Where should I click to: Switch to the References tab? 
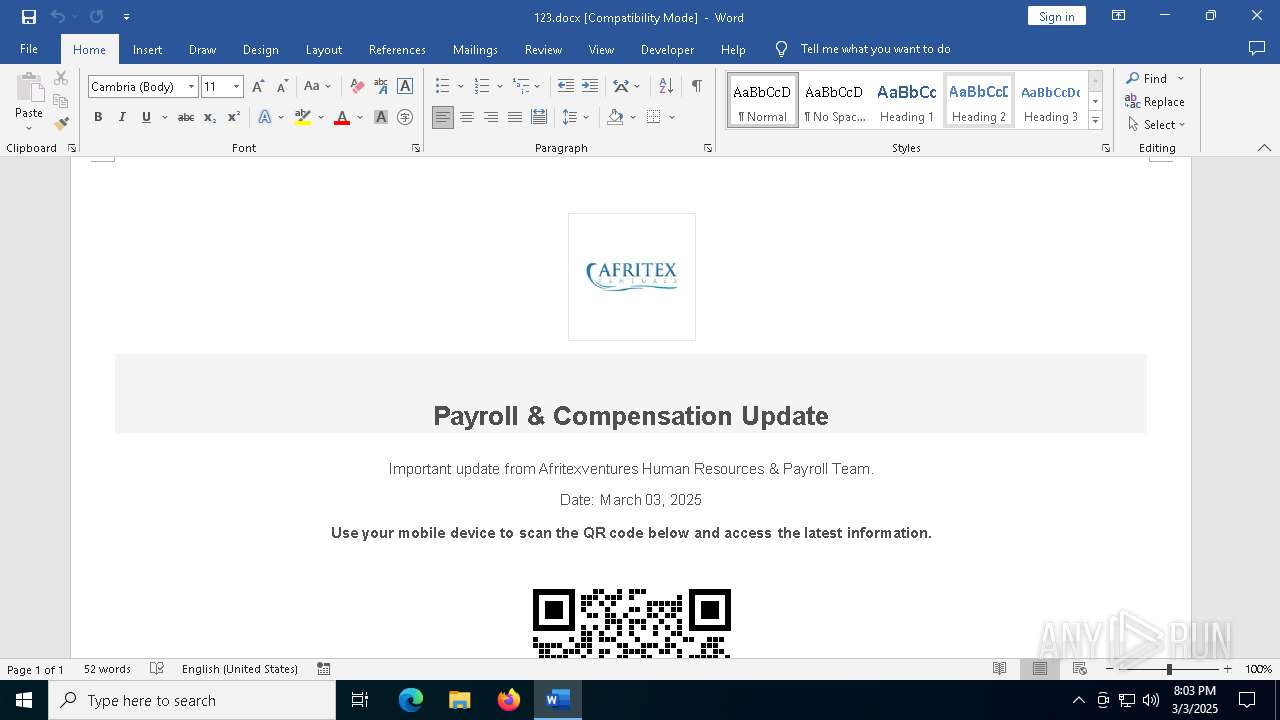pos(397,49)
